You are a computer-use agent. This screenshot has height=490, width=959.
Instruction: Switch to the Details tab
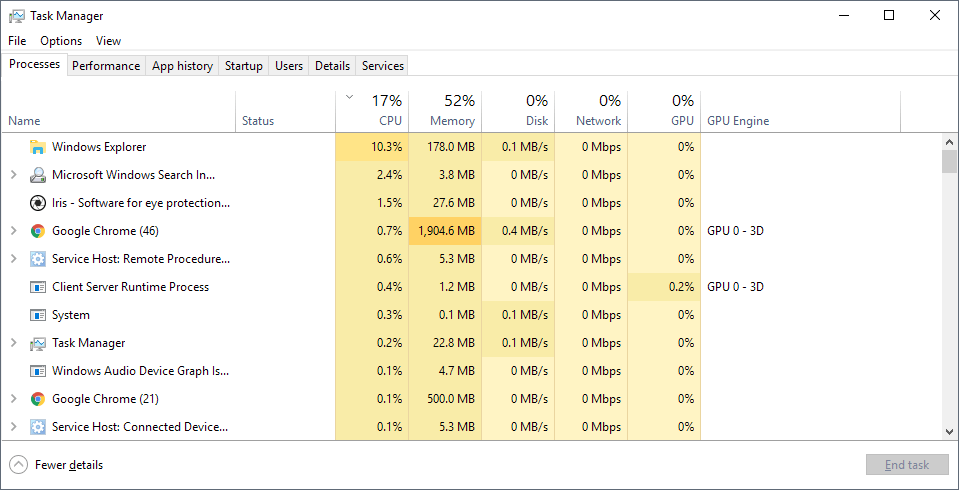point(332,66)
